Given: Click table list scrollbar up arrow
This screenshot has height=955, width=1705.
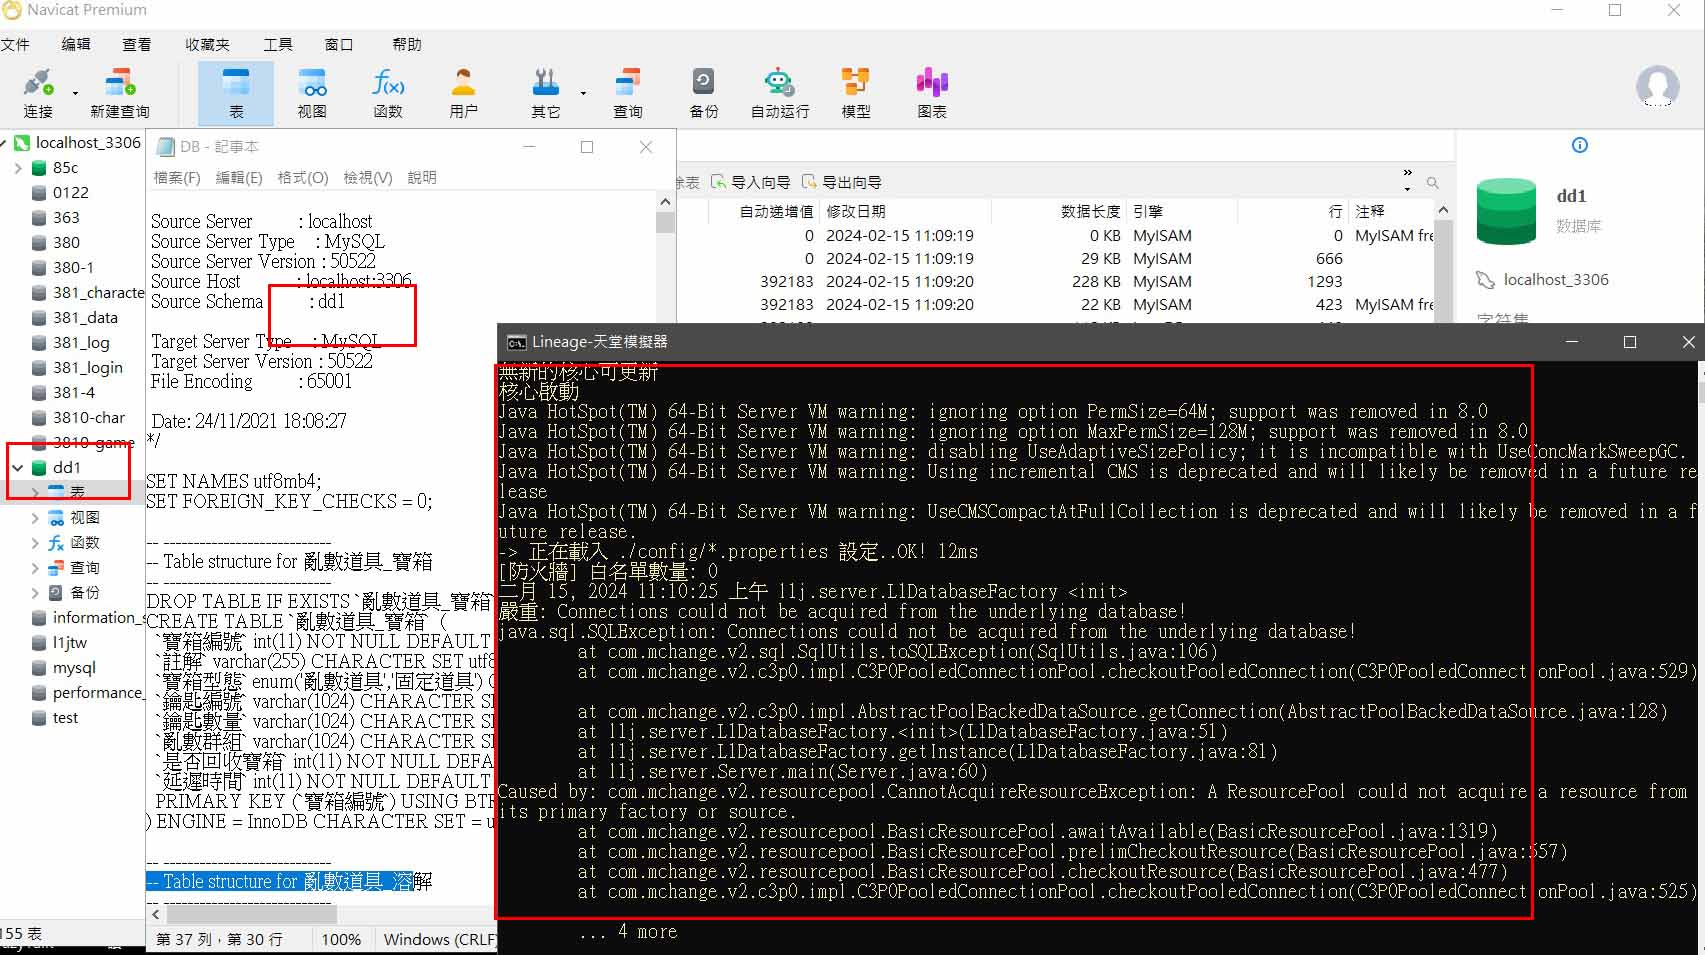Looking at the screenshot, I should (x=1443, y=209).
